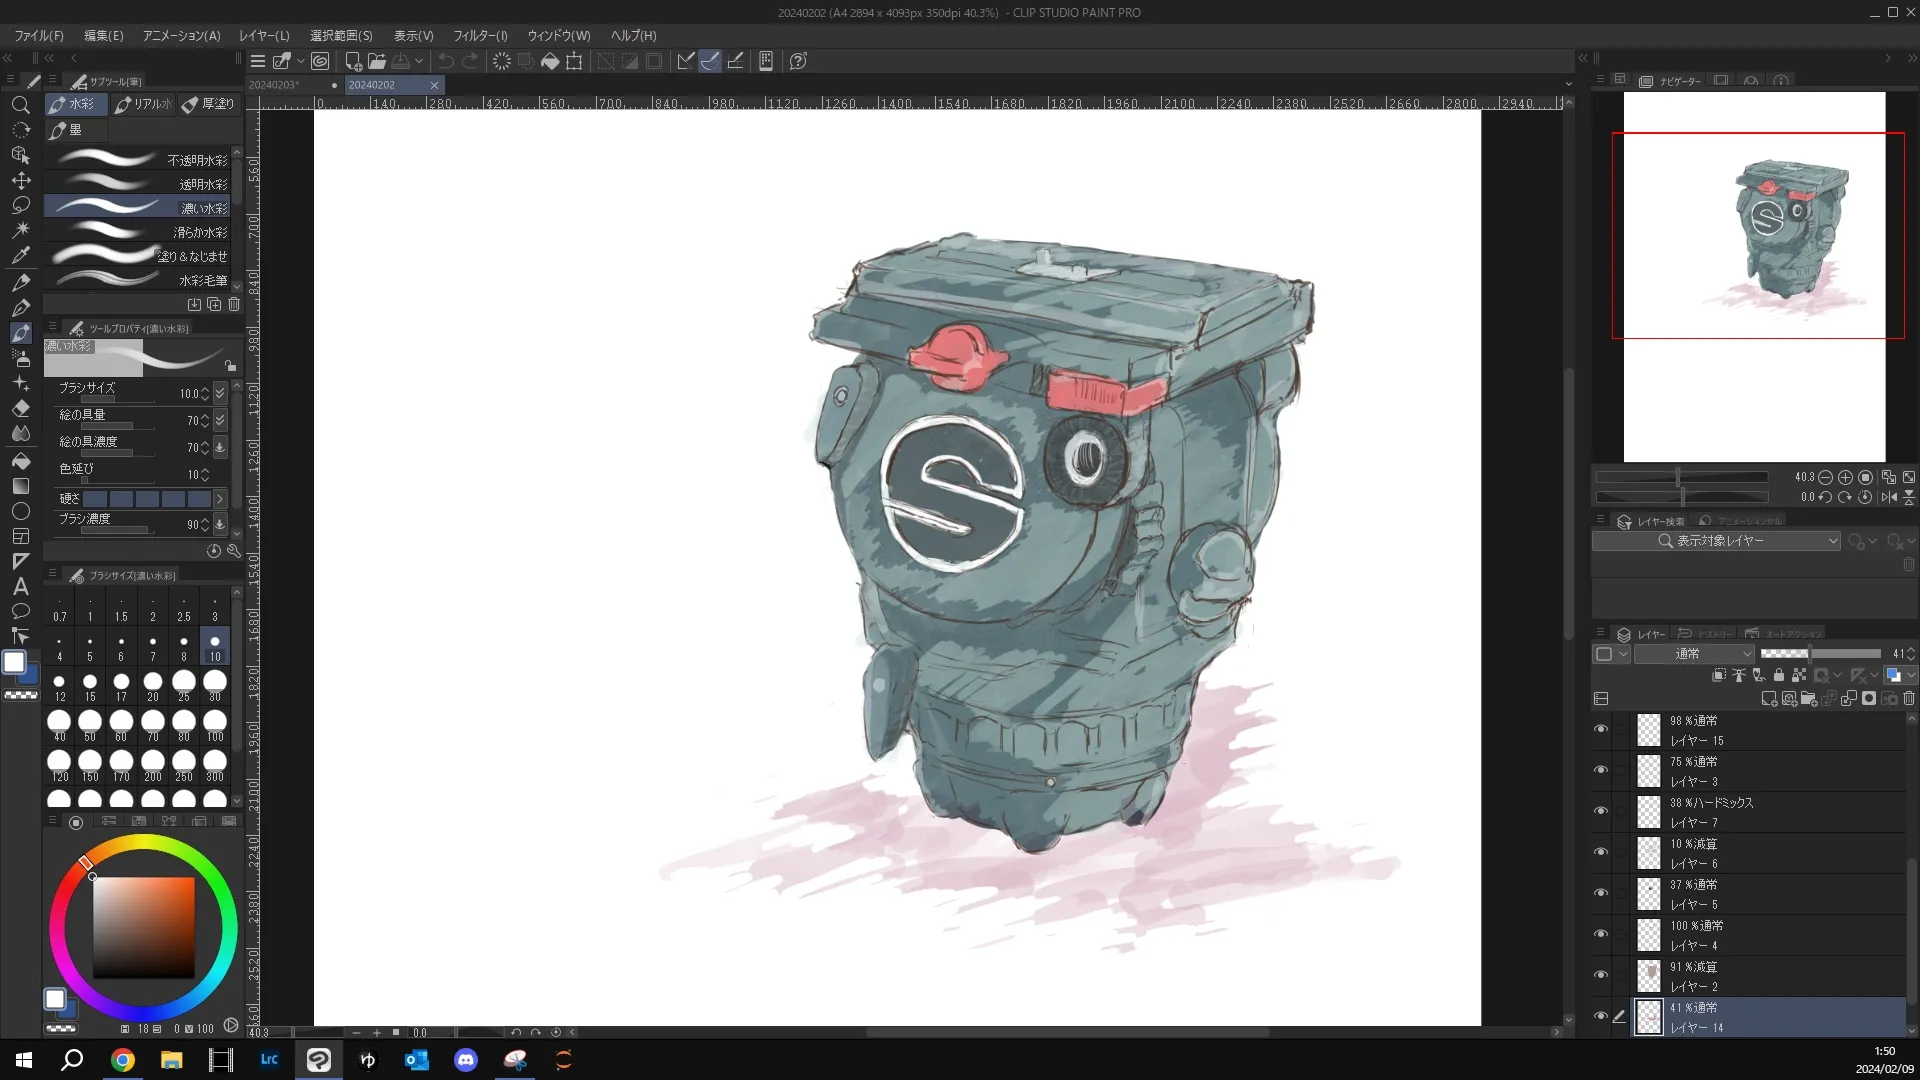
Task: Select the Text tool
Action: pos(20,587)
